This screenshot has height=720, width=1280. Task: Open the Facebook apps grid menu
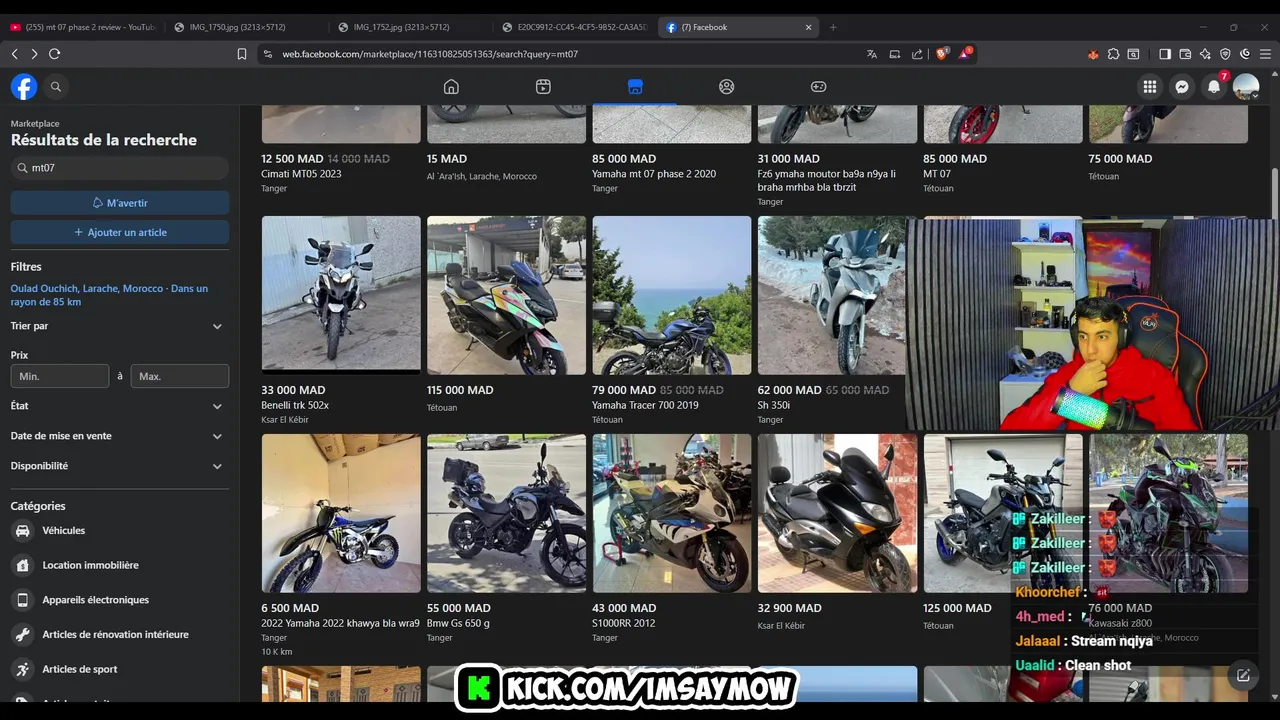click(1150, 87)
